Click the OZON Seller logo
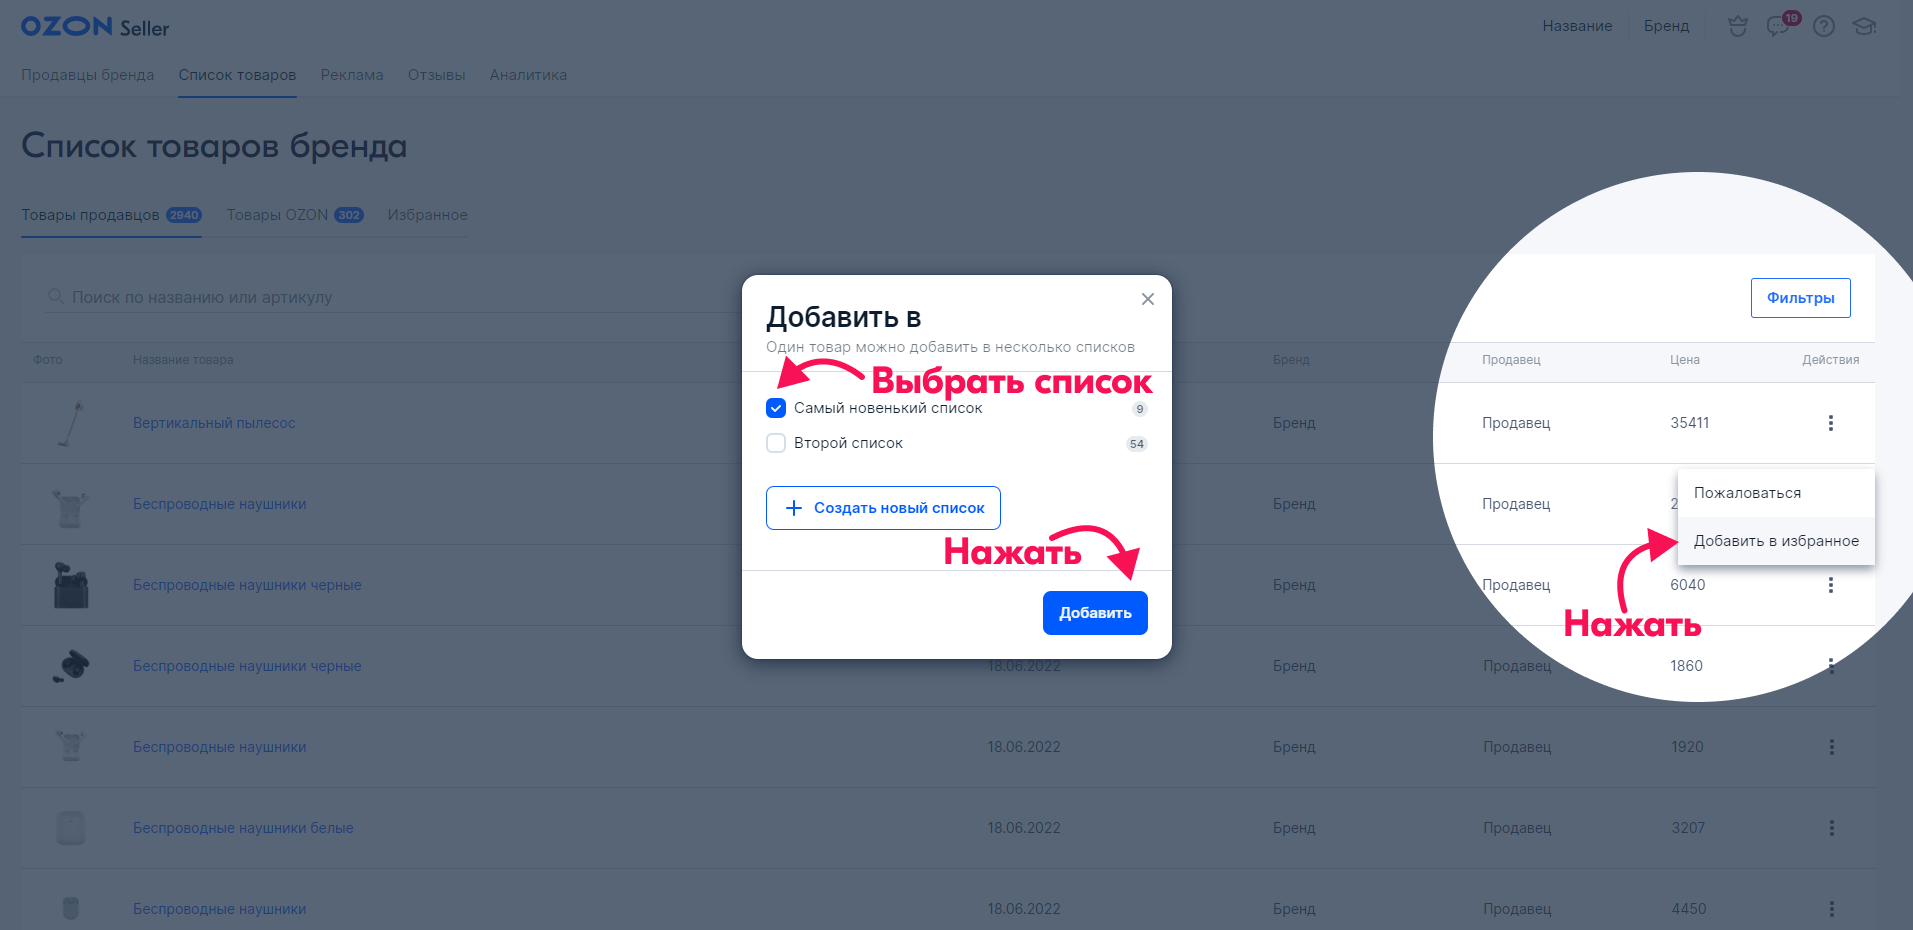Viewport: 1913px width, 930px height. tap(95, 27)
